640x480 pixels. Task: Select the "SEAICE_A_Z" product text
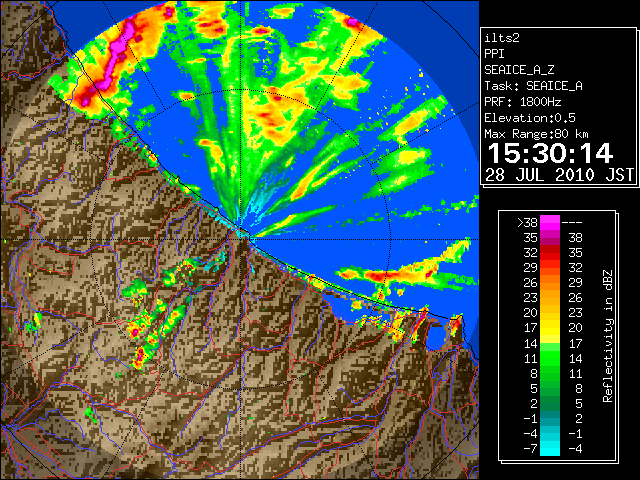coord(519,70)
